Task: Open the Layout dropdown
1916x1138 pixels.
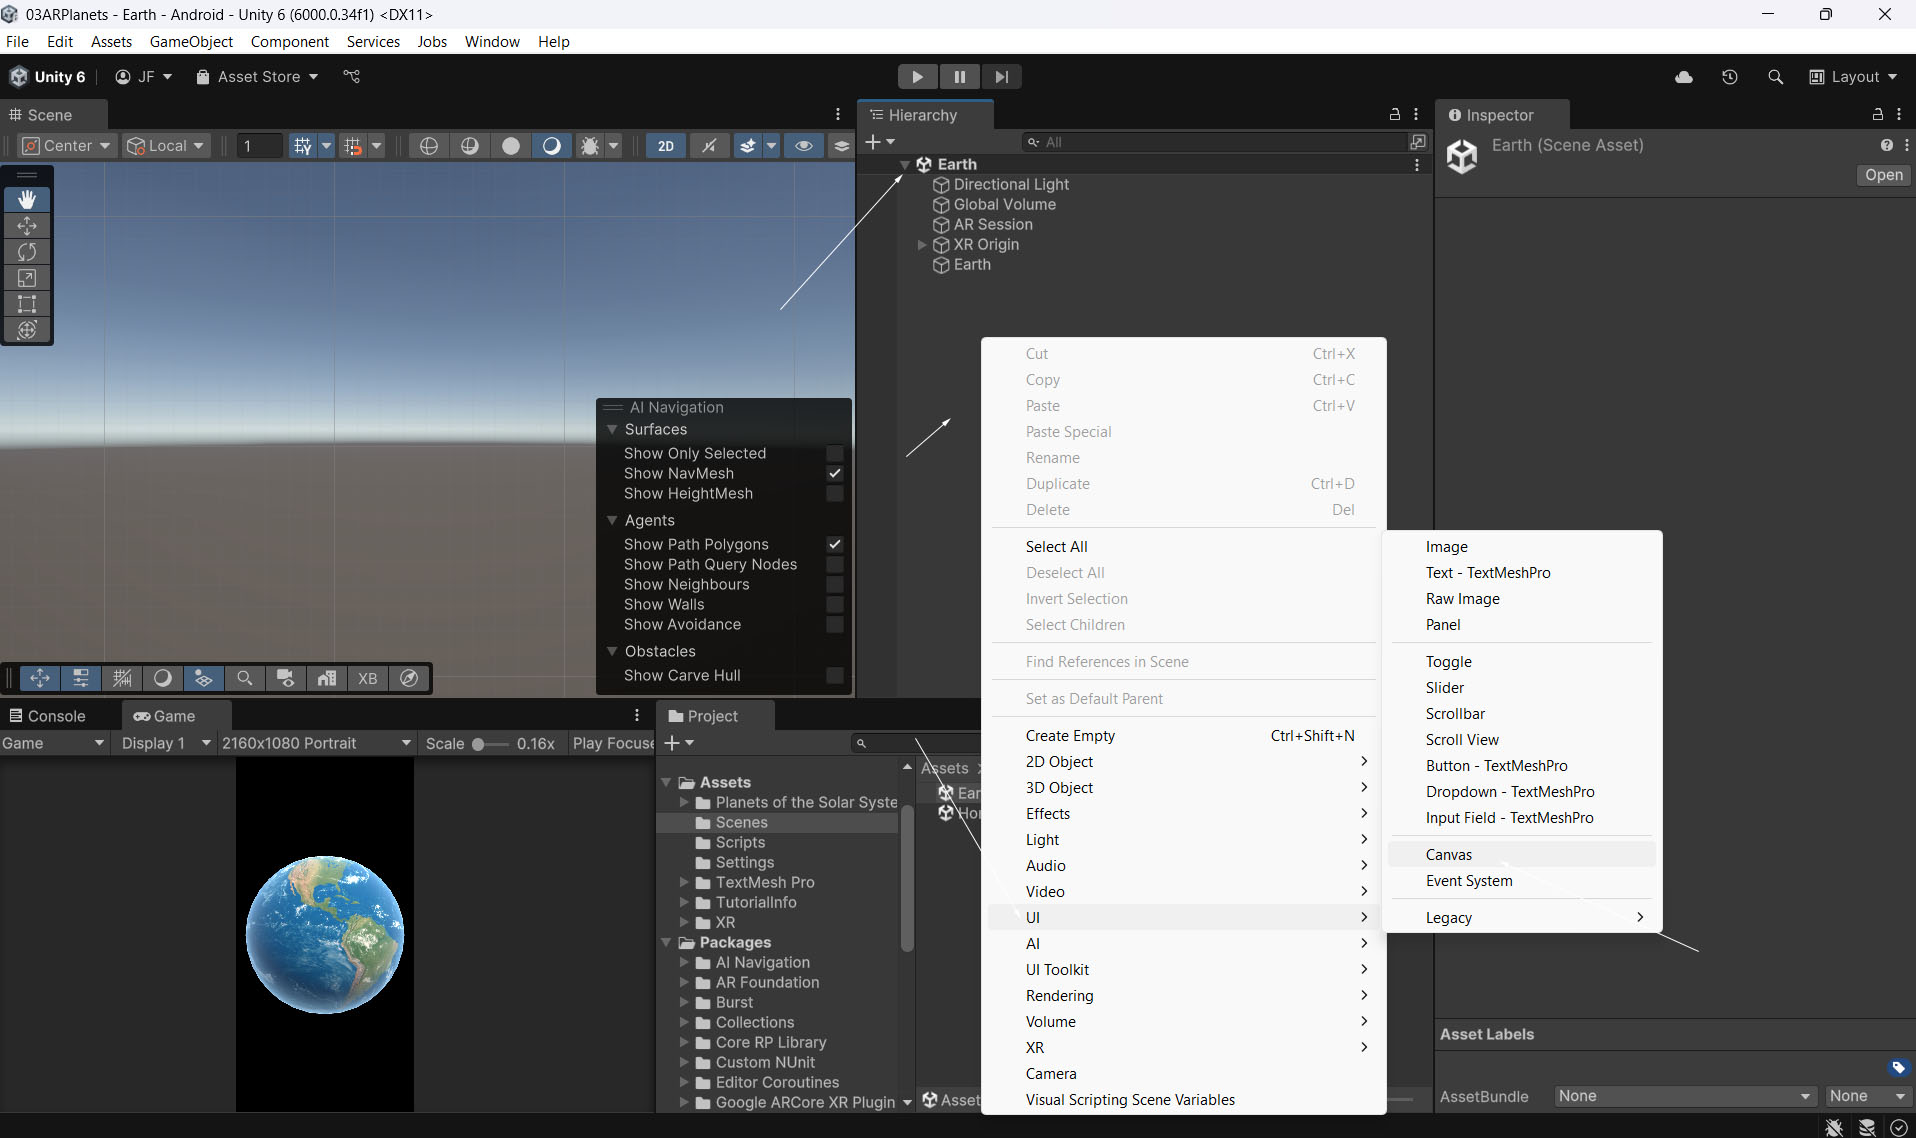Action: pyautogui.click(x=1853, y=77)
